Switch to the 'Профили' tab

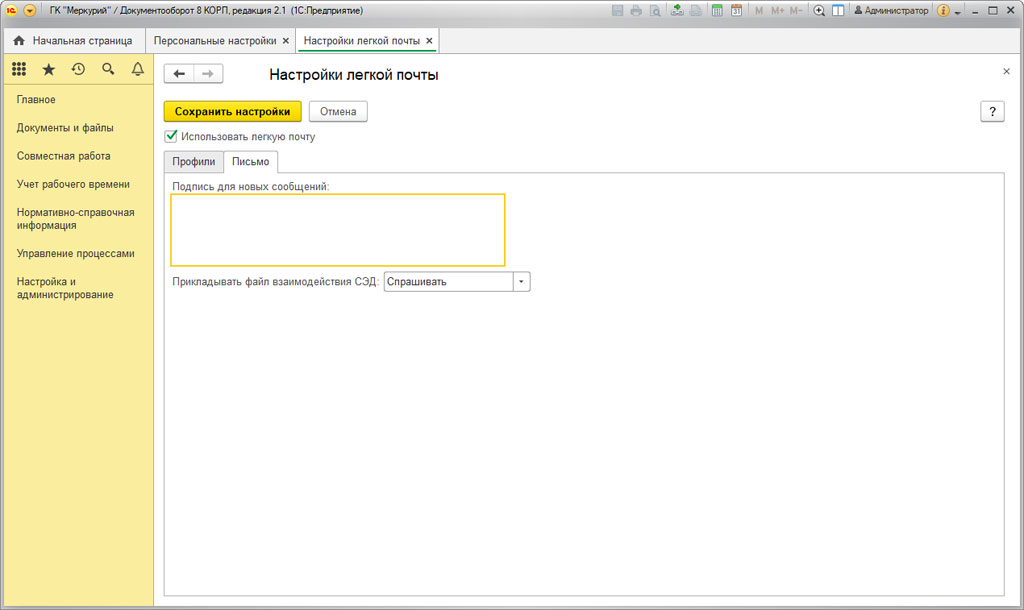click(193, 162)
